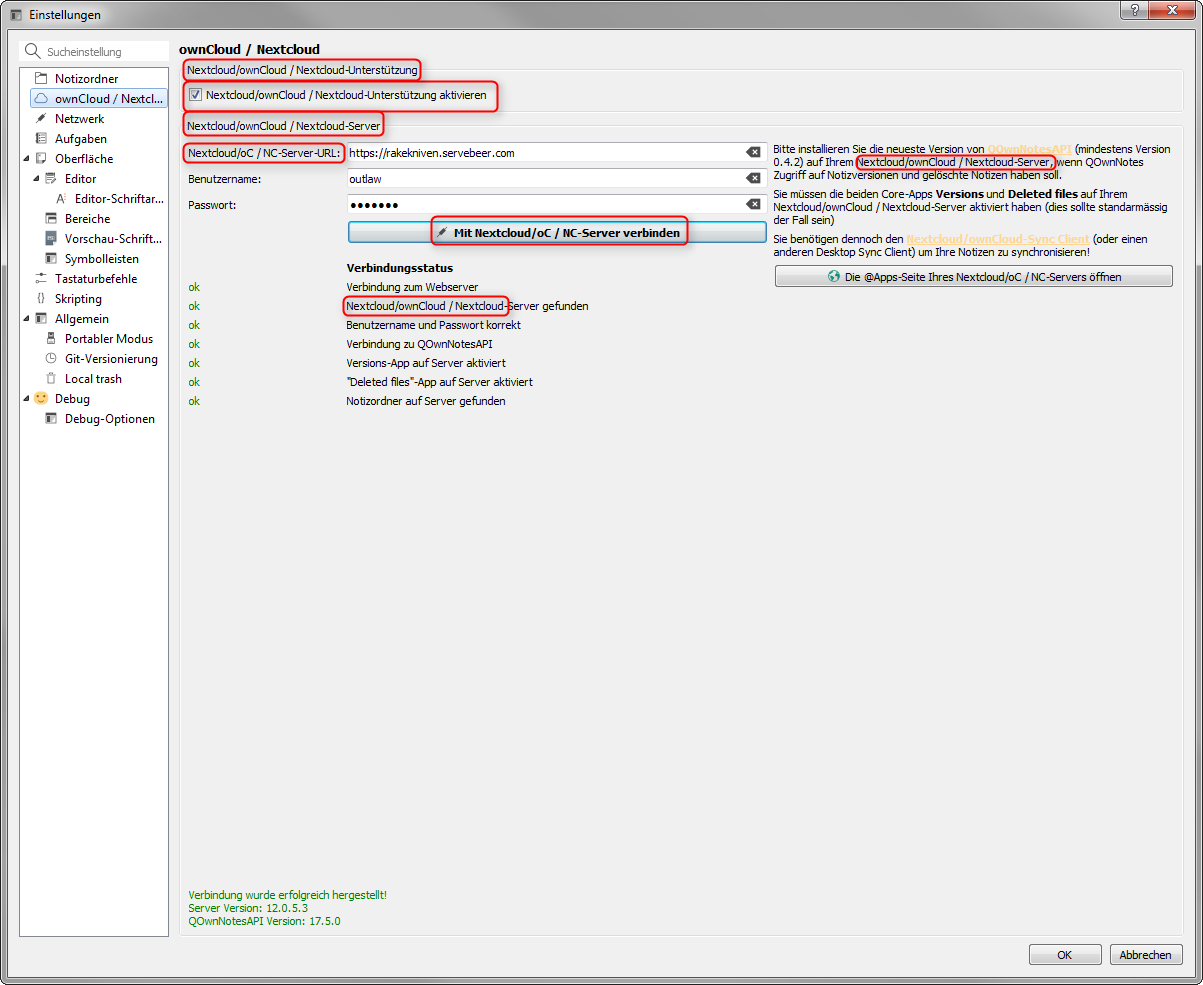Select the ownCloud / Nextcloud cloud icon
This screenshot has width=1203, height=985.
41,98
